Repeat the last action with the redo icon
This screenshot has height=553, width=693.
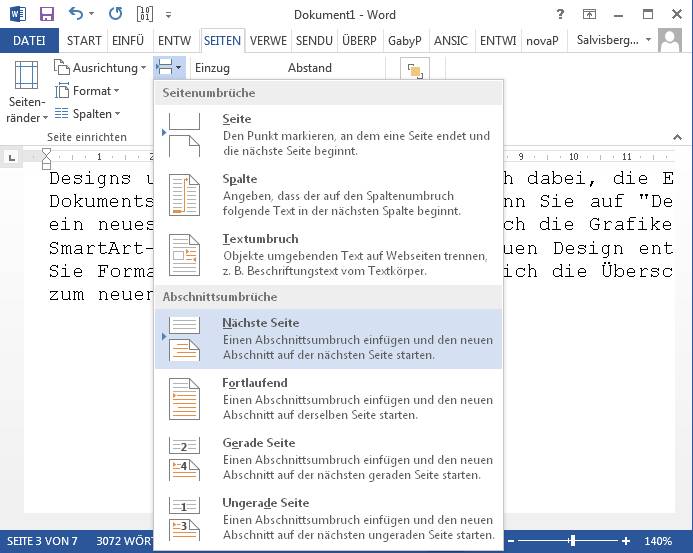116,14
